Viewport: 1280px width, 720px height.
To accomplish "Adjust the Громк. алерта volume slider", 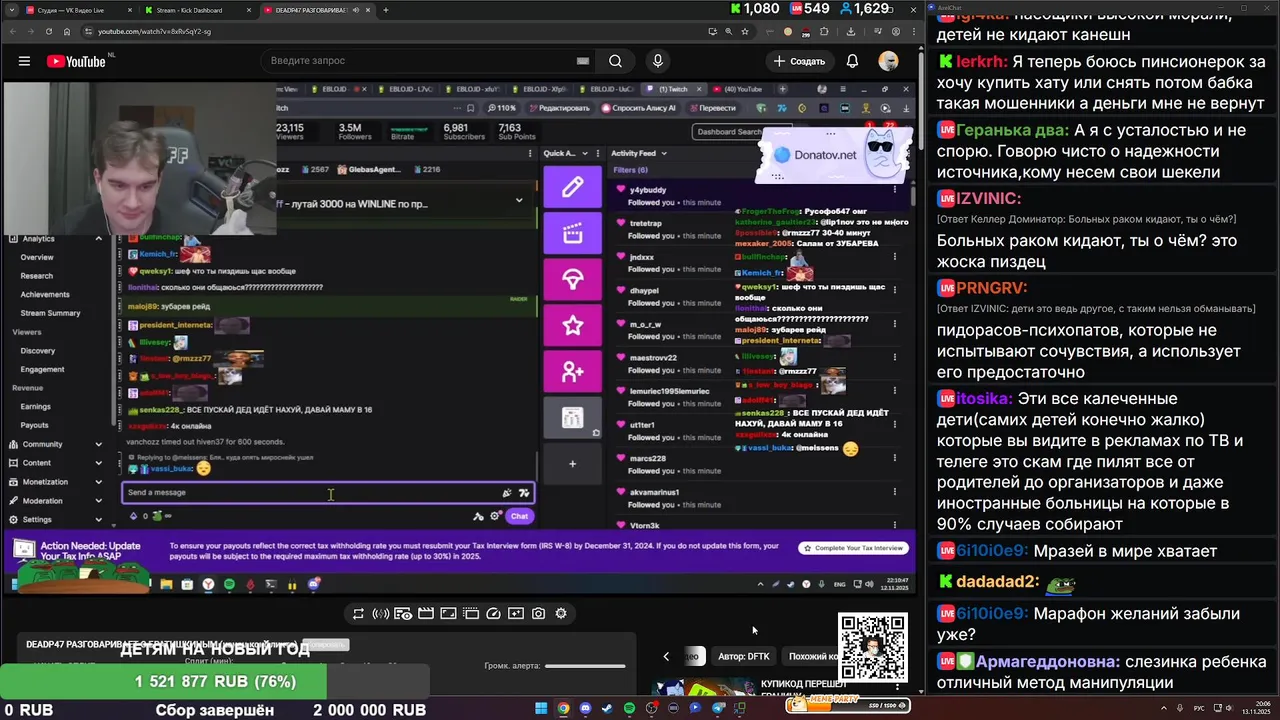I will 585,666.
